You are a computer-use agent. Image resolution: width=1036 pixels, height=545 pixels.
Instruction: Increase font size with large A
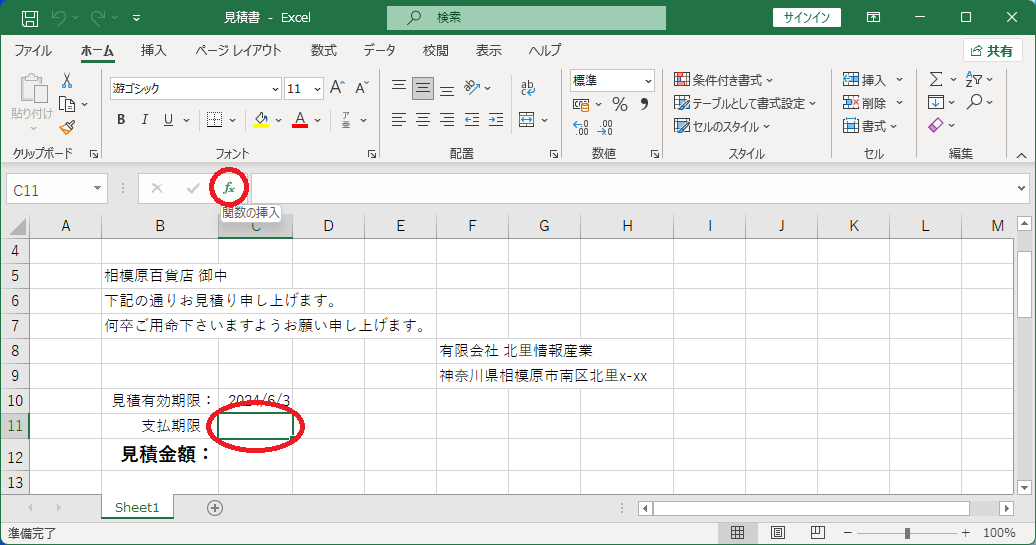pos(337,88)
